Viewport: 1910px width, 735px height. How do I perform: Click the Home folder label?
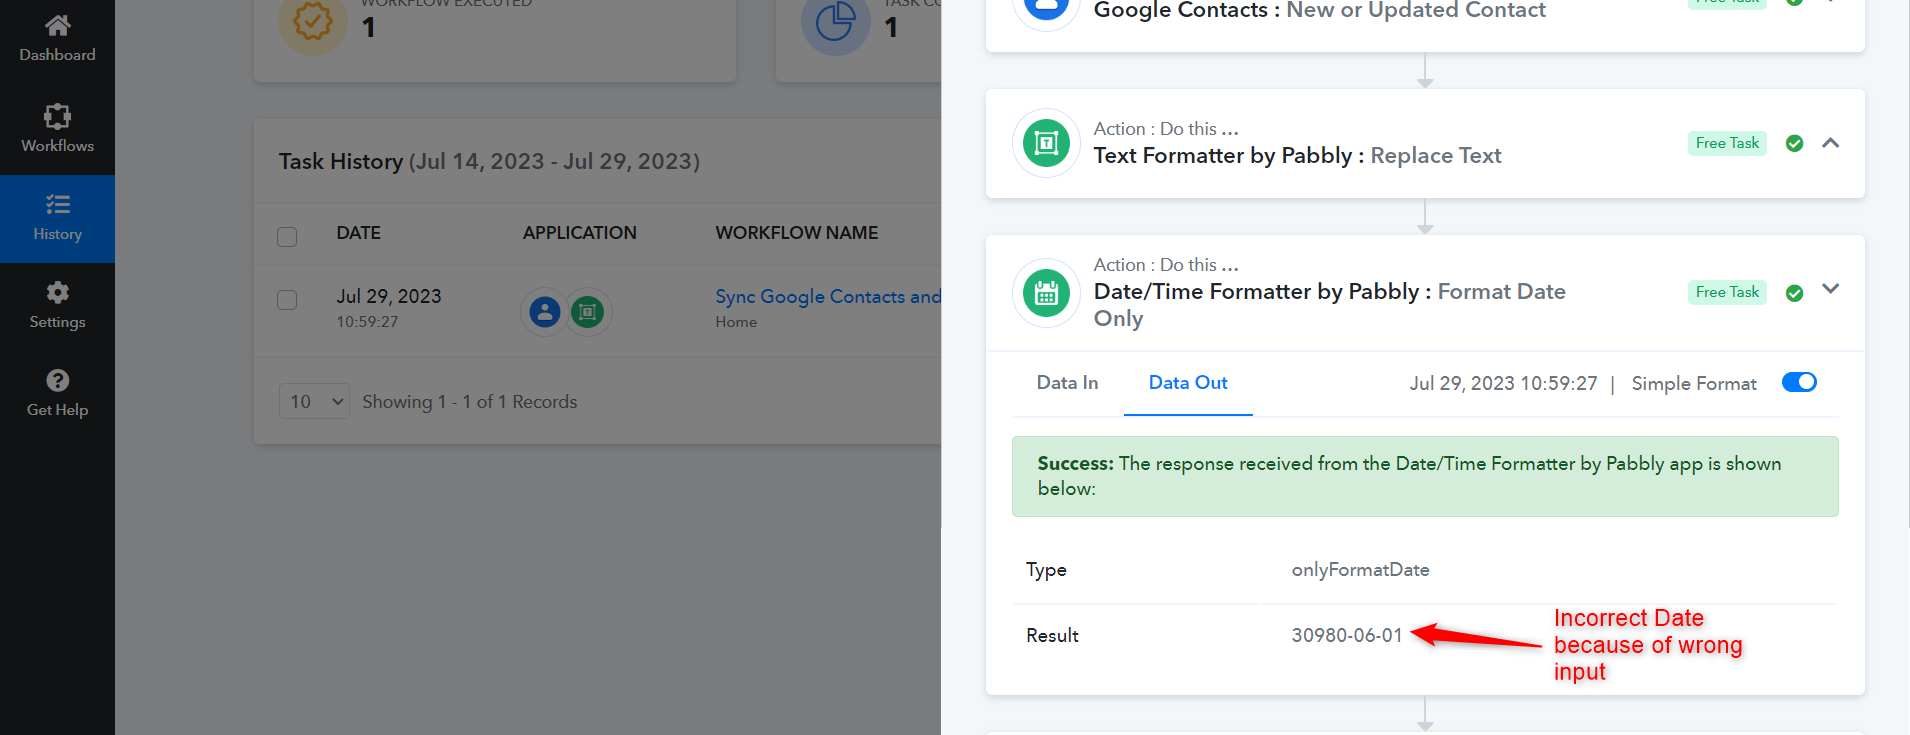coord(736,322)
